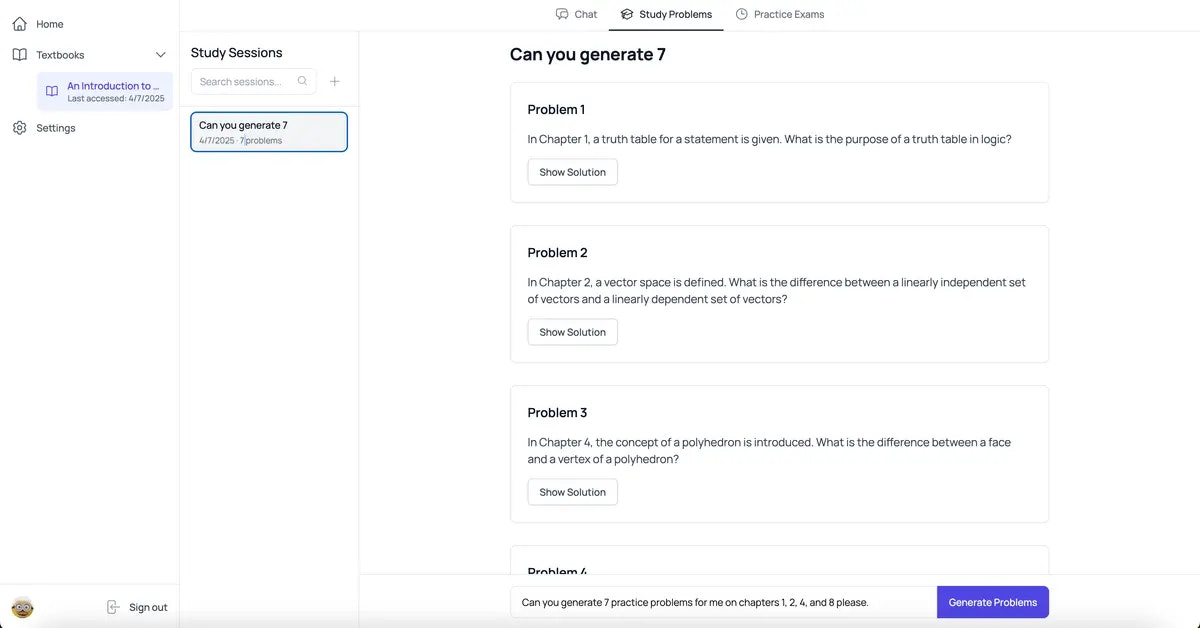Show Solution for Problem 1
Screen dimensions: 1200x628
(x=573, y=172)
